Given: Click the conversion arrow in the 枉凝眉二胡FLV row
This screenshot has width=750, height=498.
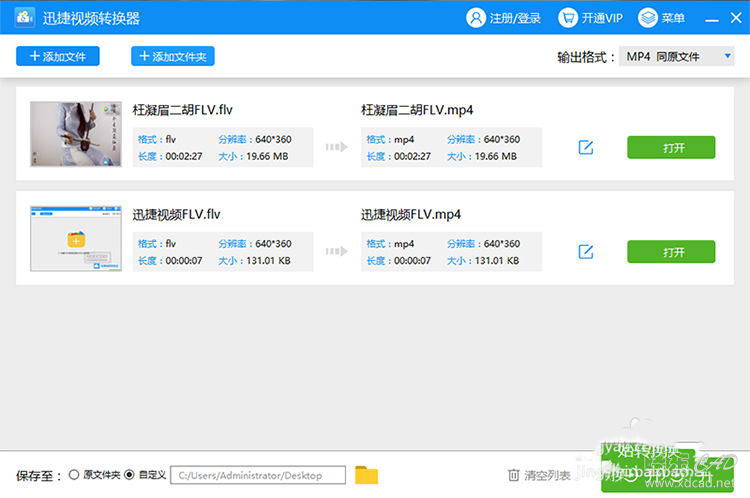Looking at the screenshot, I should 337,147.
